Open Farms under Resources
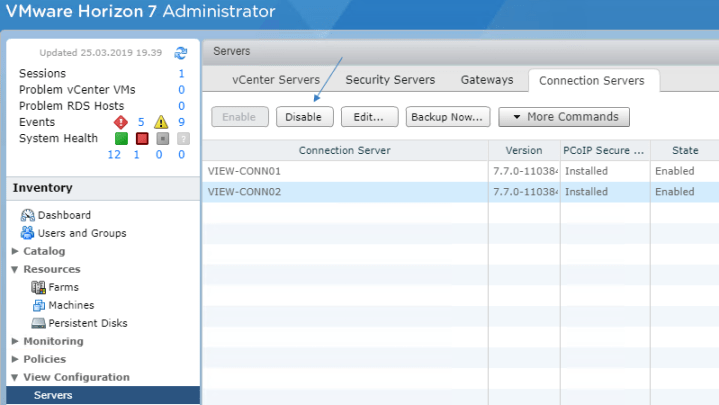Image resolution: width=719 pixels, height=405 pixels. coord(64,287)
